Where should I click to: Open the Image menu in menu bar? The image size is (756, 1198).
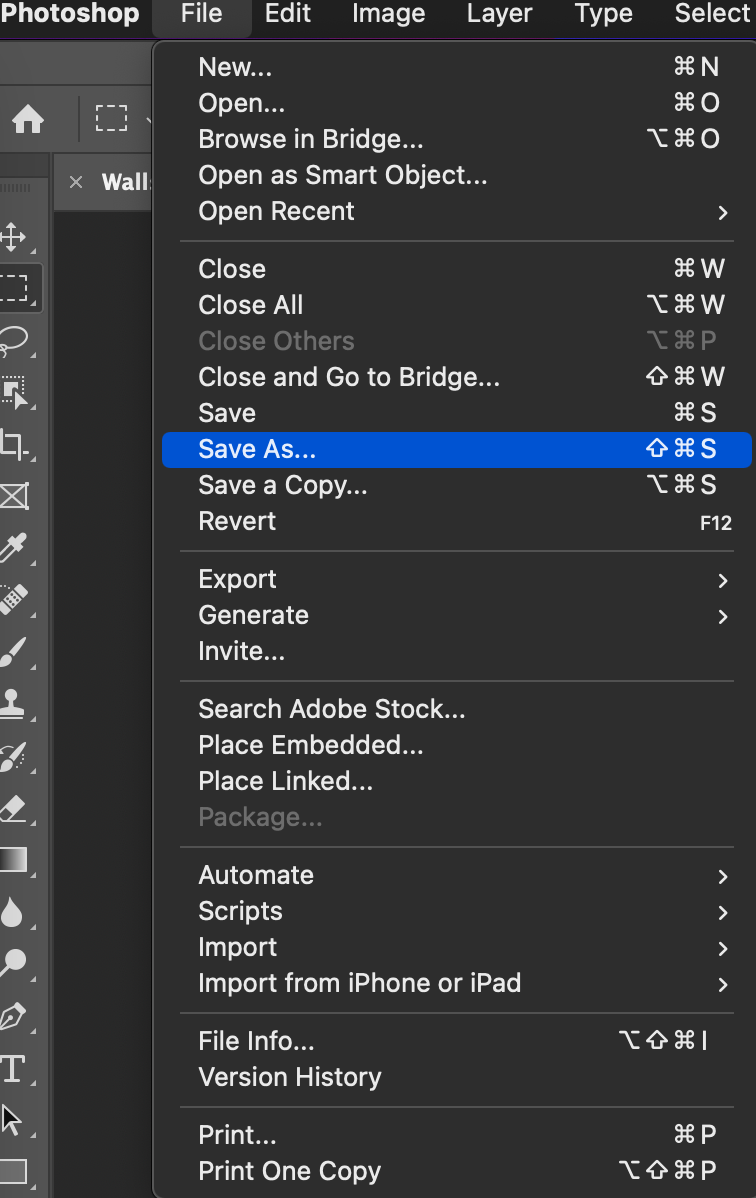(388, 14)
